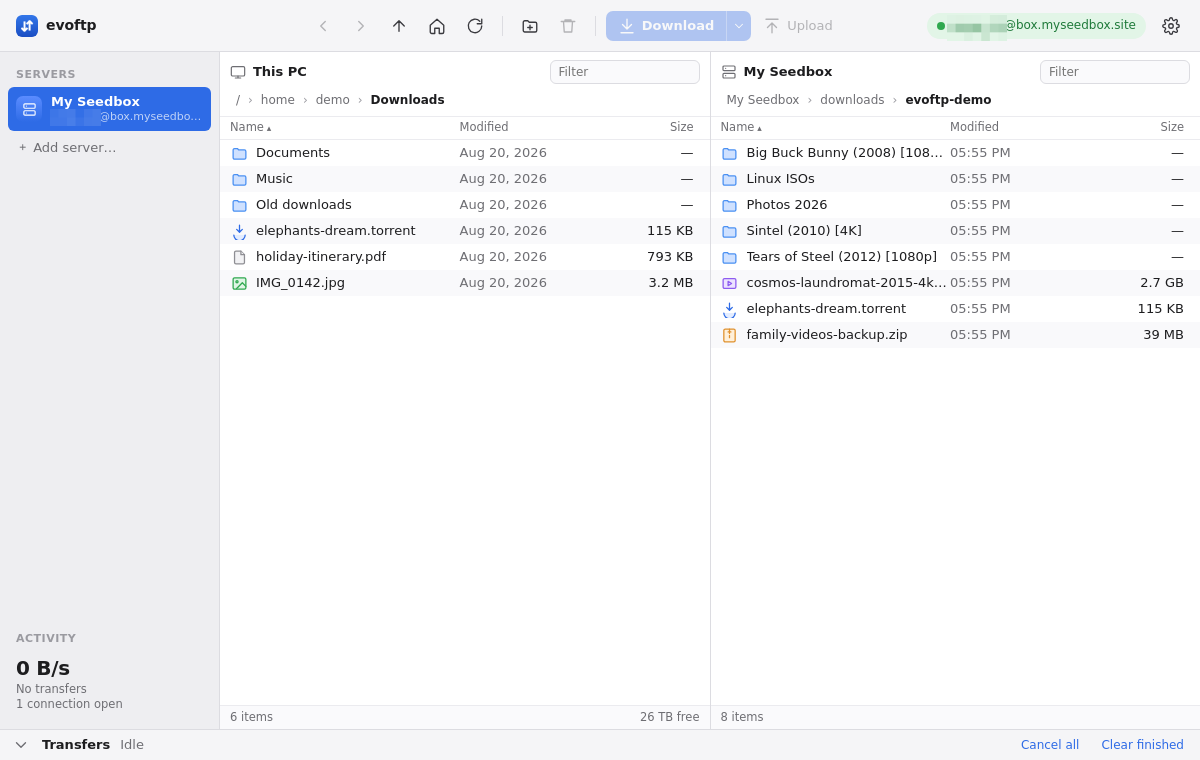Select the IMG_0142.jpg file name

pyautogui.click(x=300, y=283)
